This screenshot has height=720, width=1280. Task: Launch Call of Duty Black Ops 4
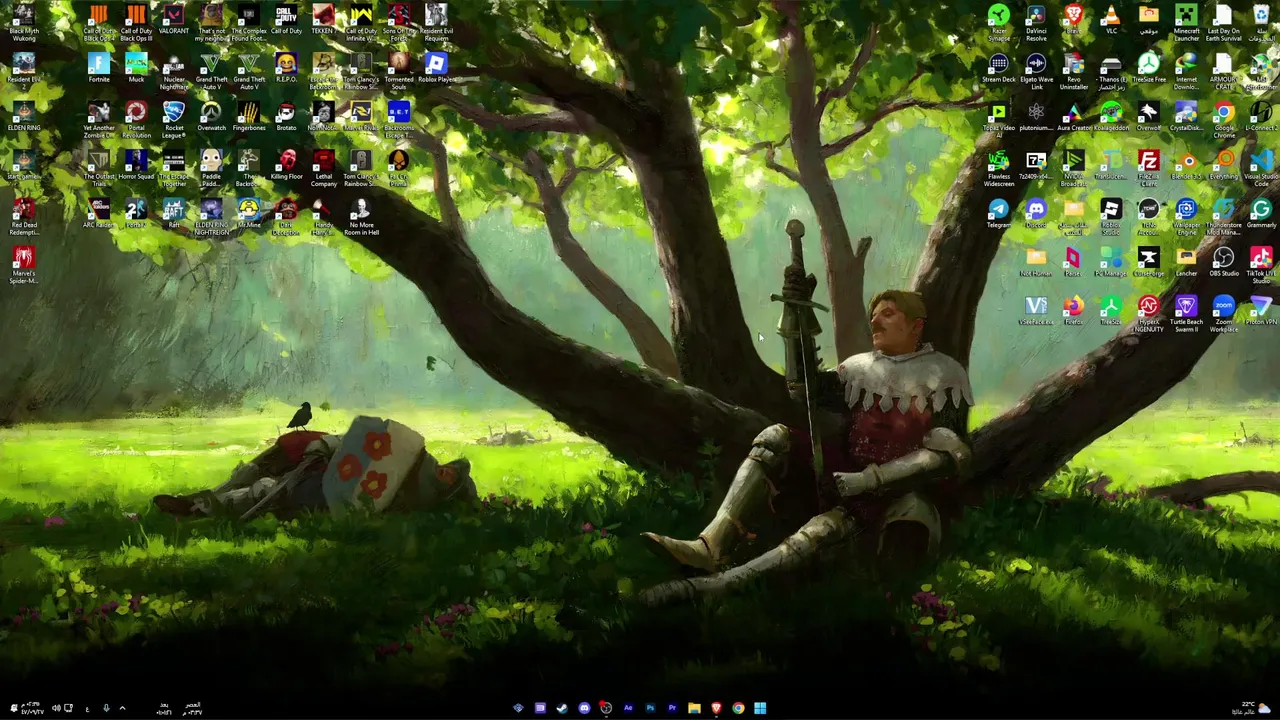coord(99,22)
